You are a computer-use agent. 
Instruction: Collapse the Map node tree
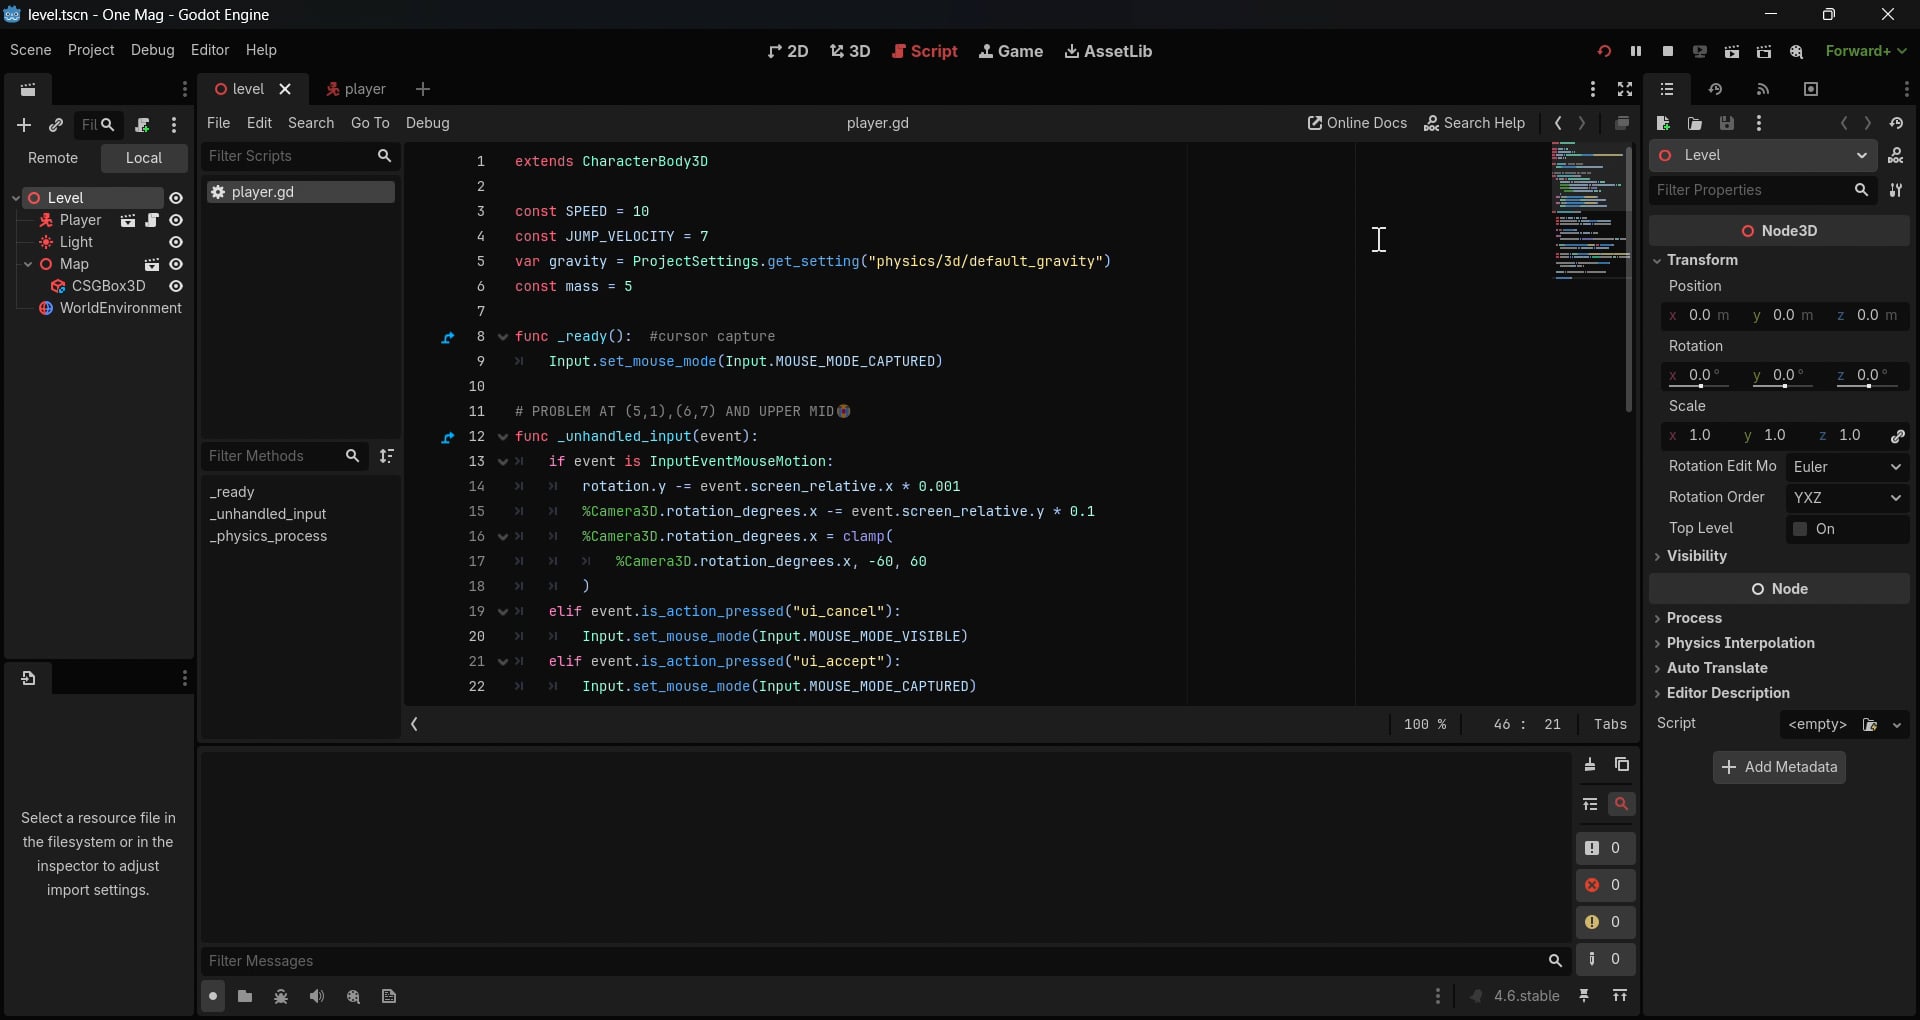tap(28, 265)
